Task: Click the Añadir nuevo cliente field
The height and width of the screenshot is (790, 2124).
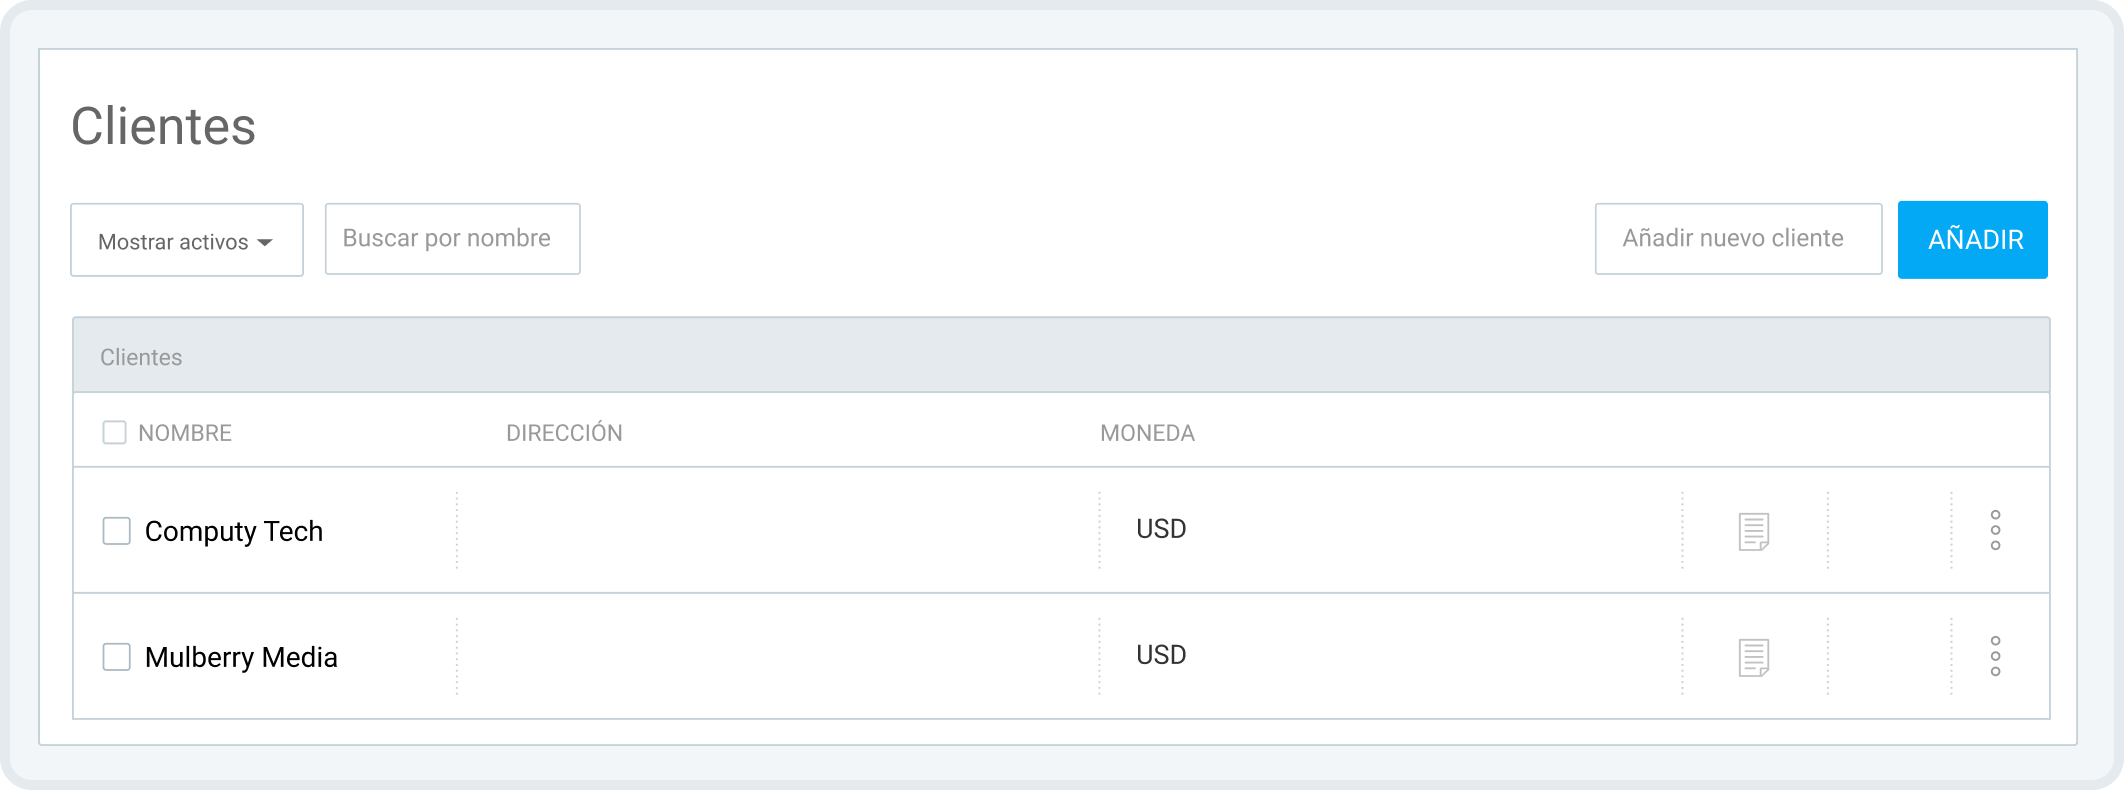Action: pos(1738,239)
